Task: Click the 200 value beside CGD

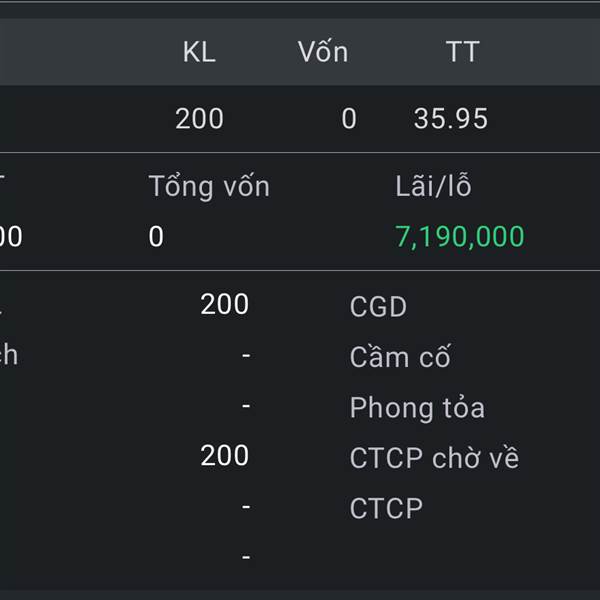Action: (224, 305)
